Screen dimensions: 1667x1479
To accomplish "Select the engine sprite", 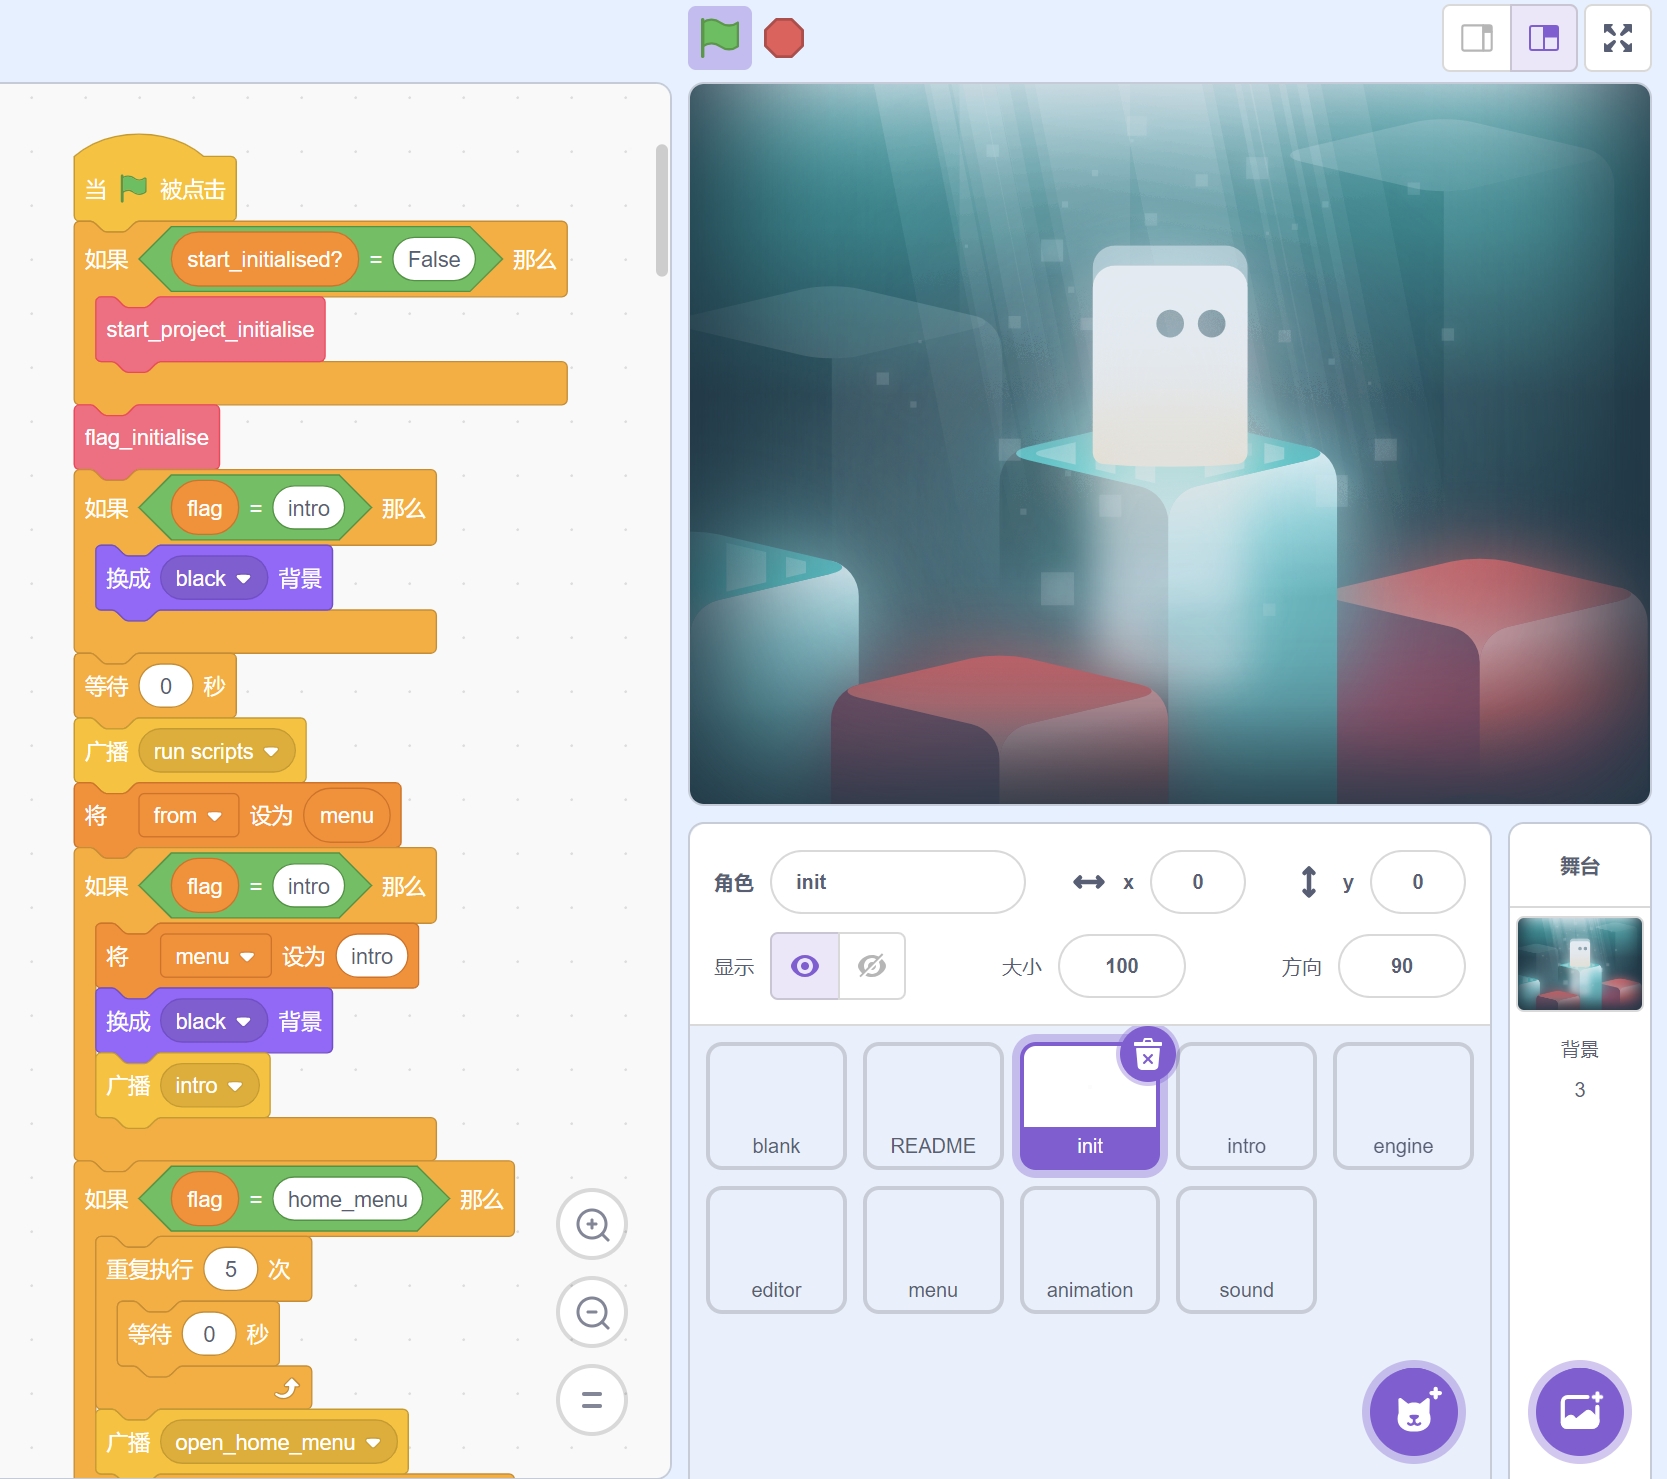I will click(1402, 1106).
